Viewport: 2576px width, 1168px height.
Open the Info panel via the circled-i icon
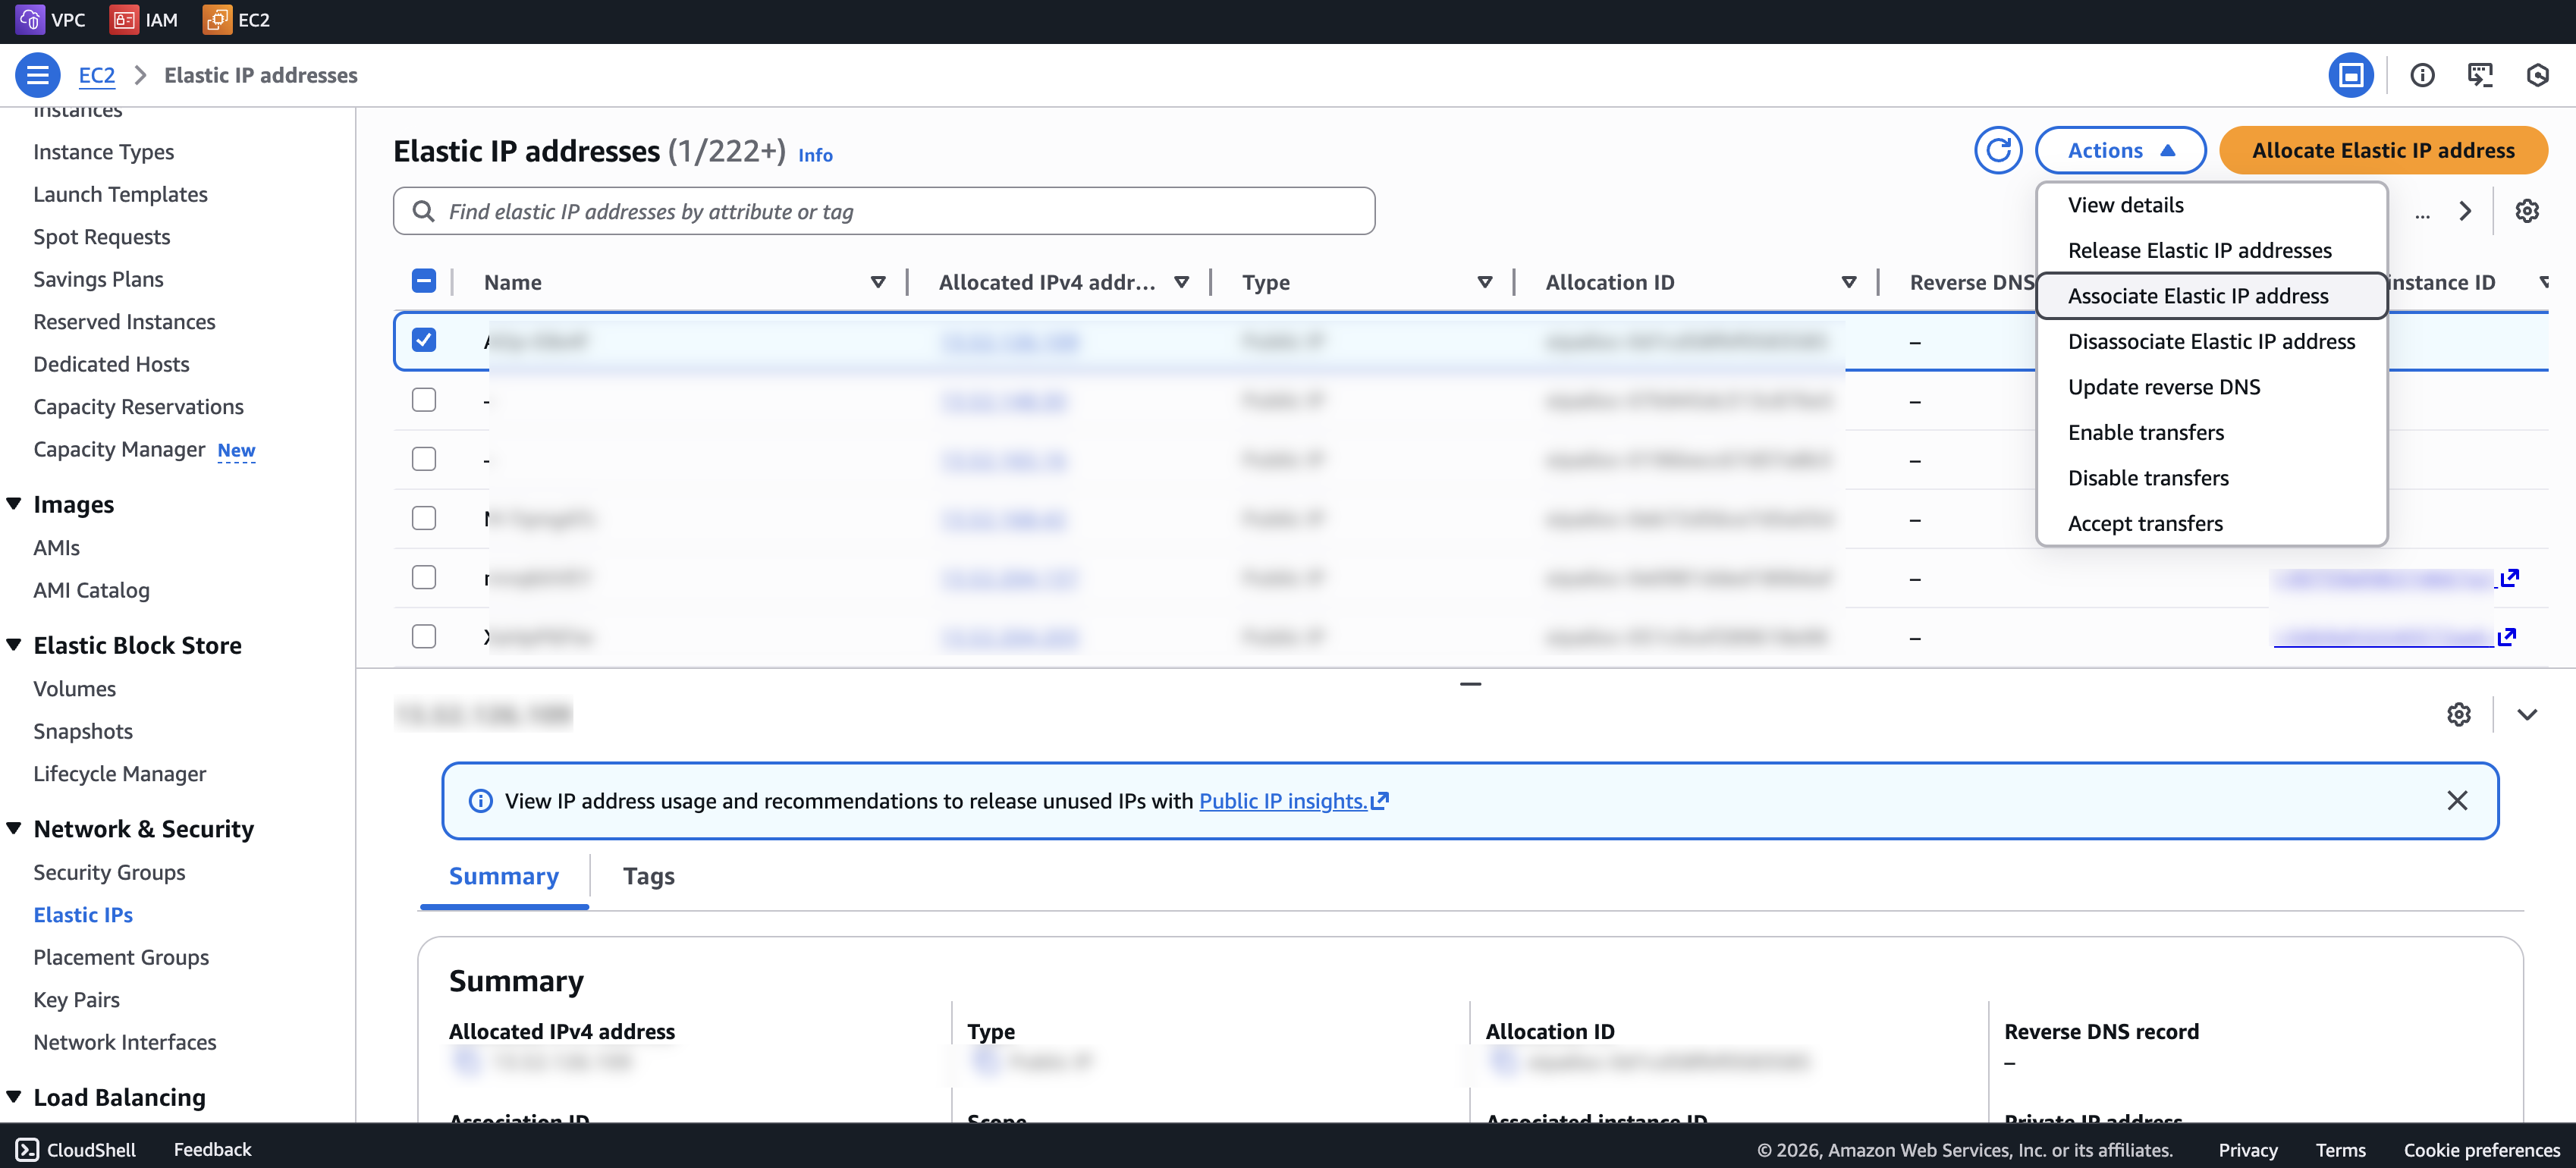(2422, 75)
